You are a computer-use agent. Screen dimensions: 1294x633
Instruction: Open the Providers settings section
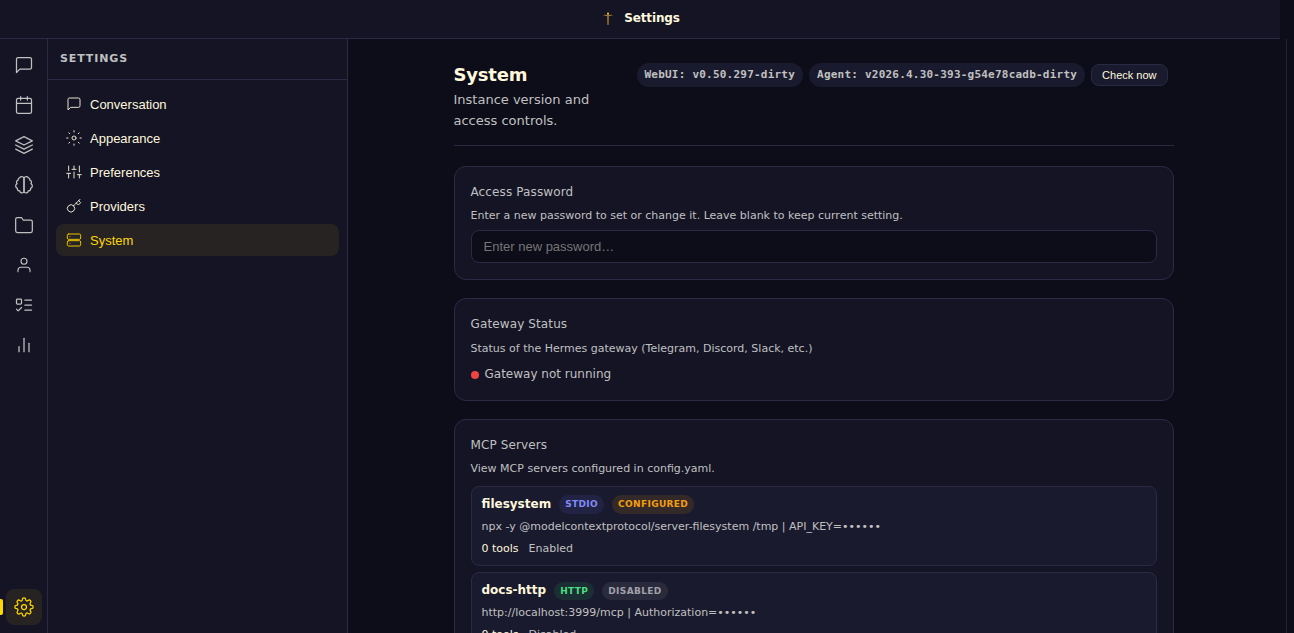point(197,206)
